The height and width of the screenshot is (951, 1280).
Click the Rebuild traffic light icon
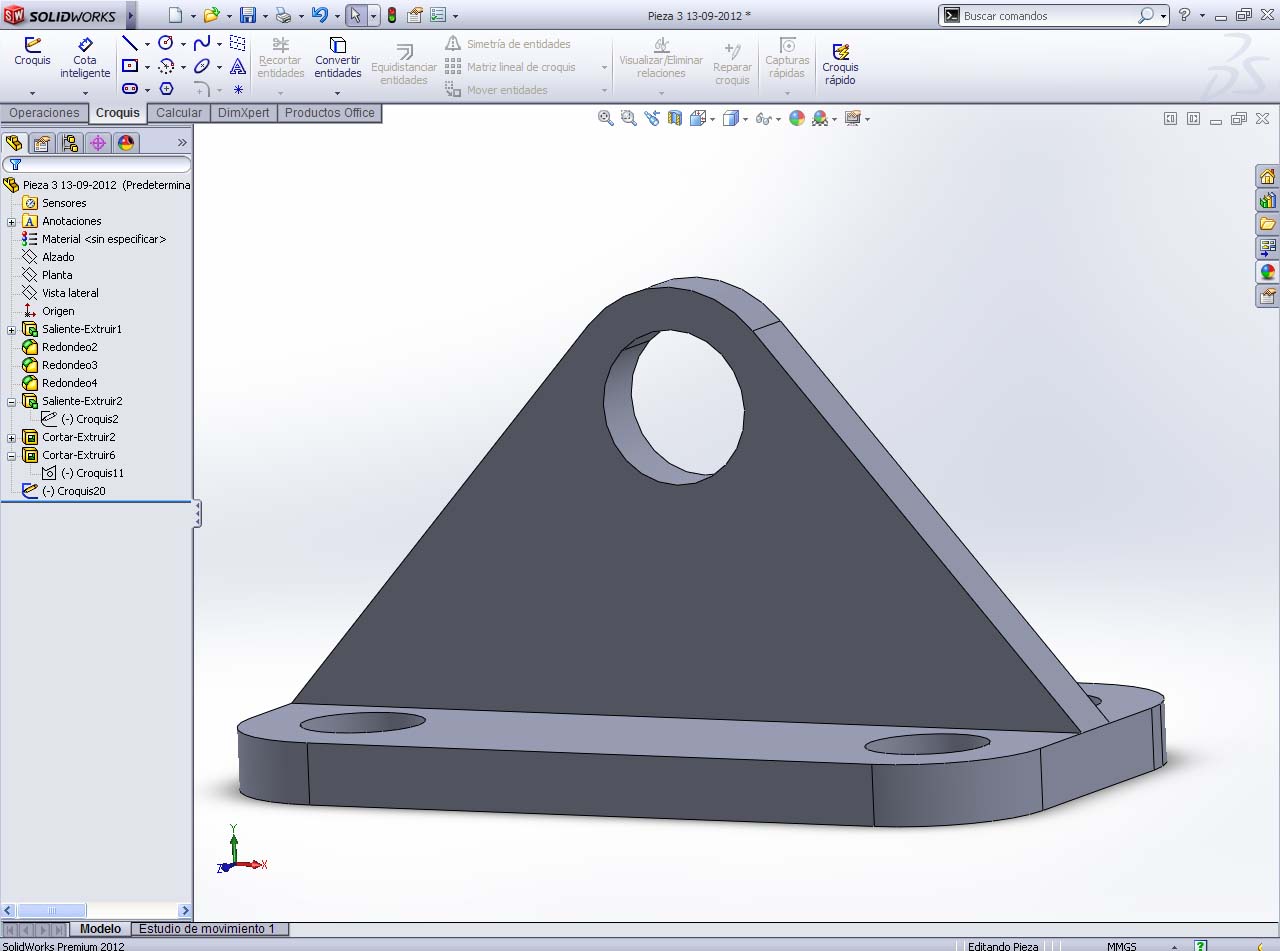point(391,15)
